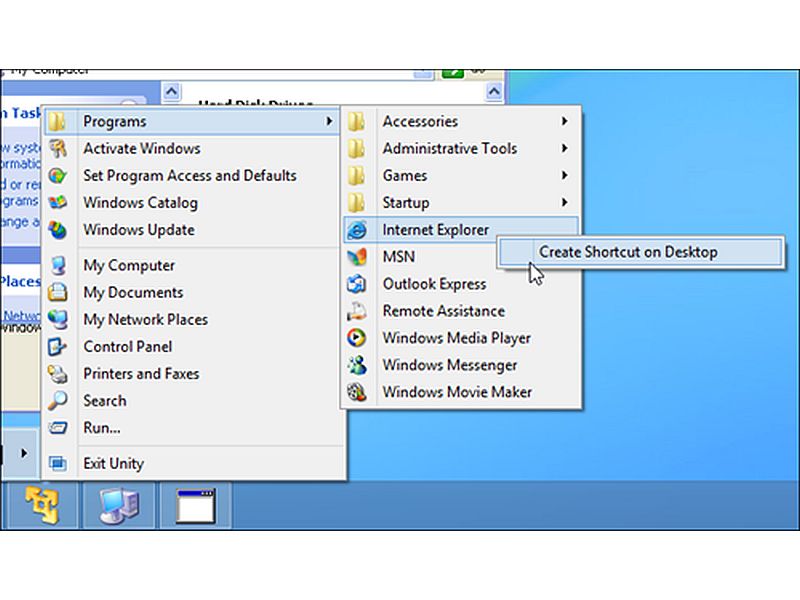
Task: Expand the Administrative Tools submenu arrow
Action: coord(564,148)
